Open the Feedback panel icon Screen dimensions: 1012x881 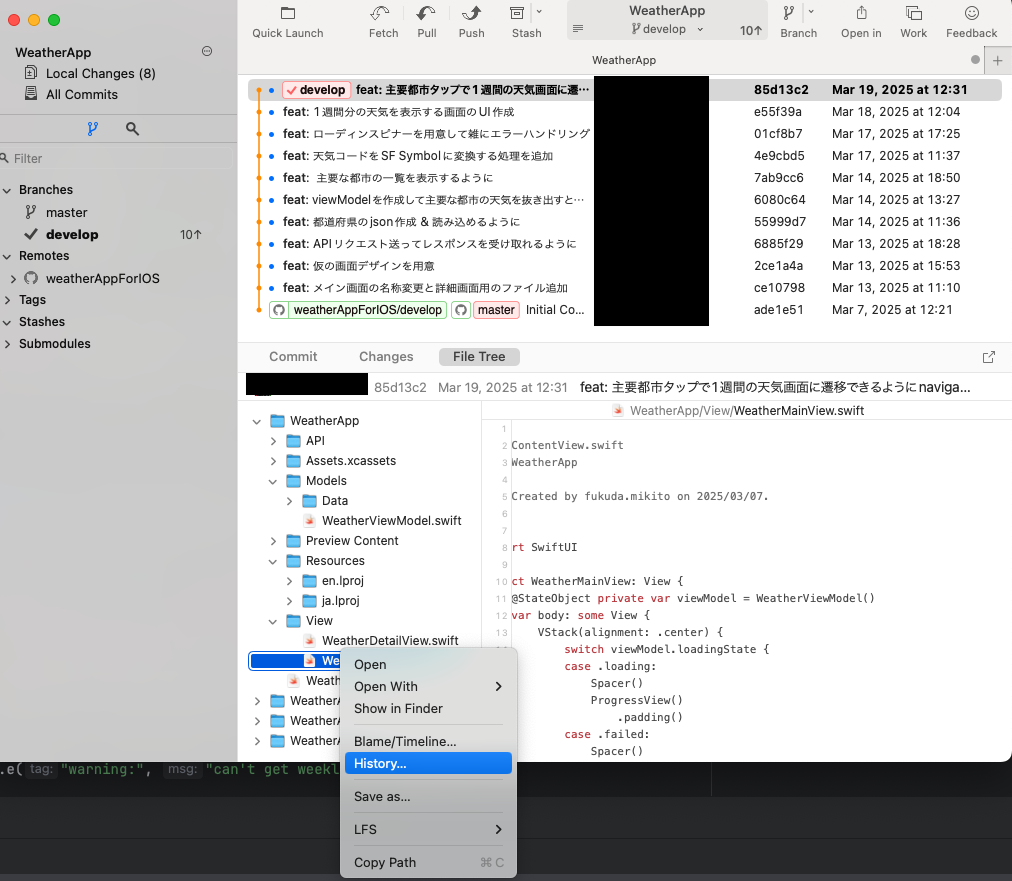(x=971, y=22)
